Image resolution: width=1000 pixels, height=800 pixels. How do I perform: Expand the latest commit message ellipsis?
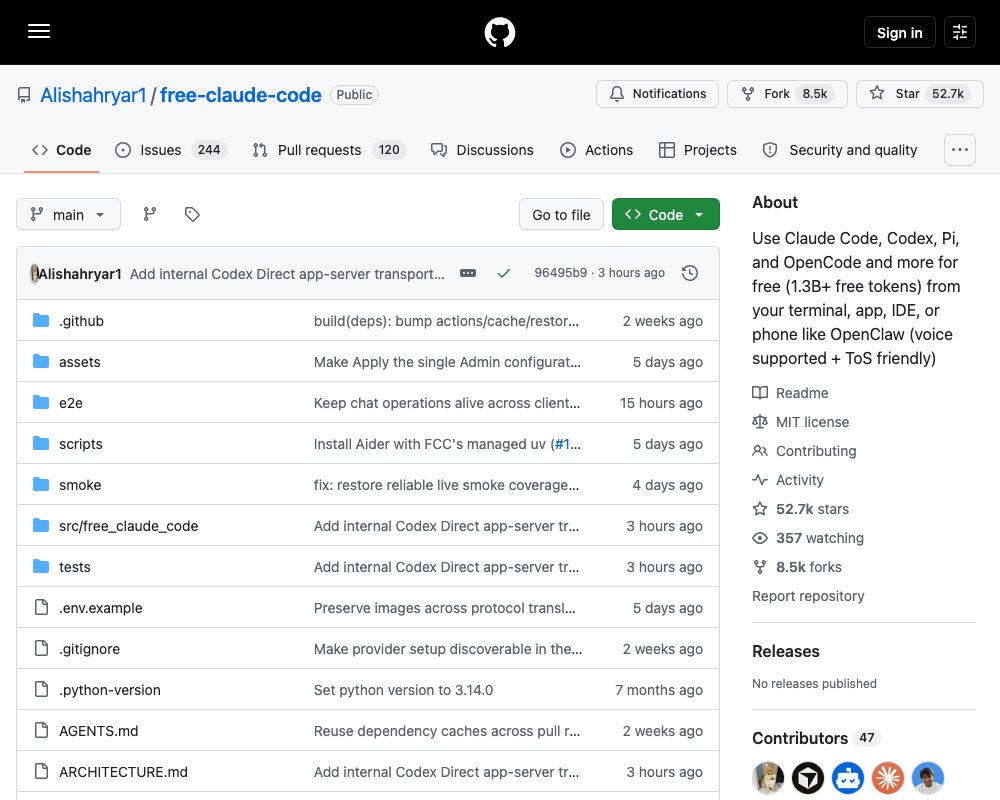click(x=467, y=273)
